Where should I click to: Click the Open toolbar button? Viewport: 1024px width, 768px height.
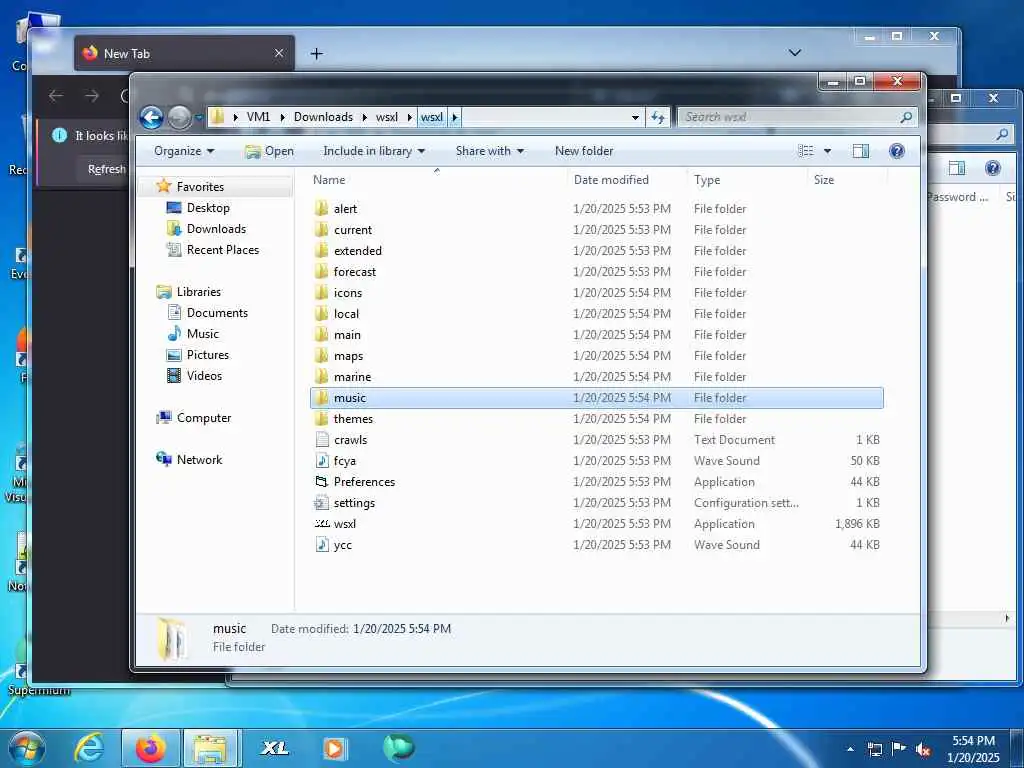(269, 151)
